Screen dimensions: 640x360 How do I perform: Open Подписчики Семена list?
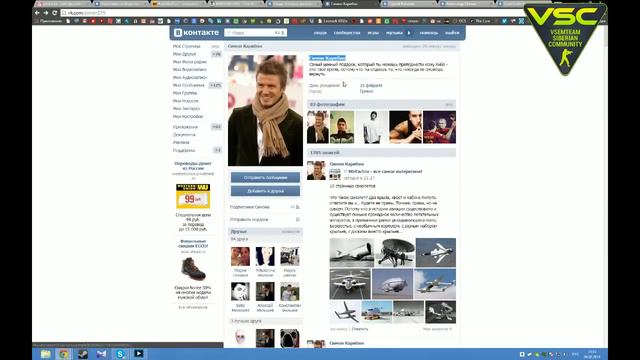click(x=250, y=207)
